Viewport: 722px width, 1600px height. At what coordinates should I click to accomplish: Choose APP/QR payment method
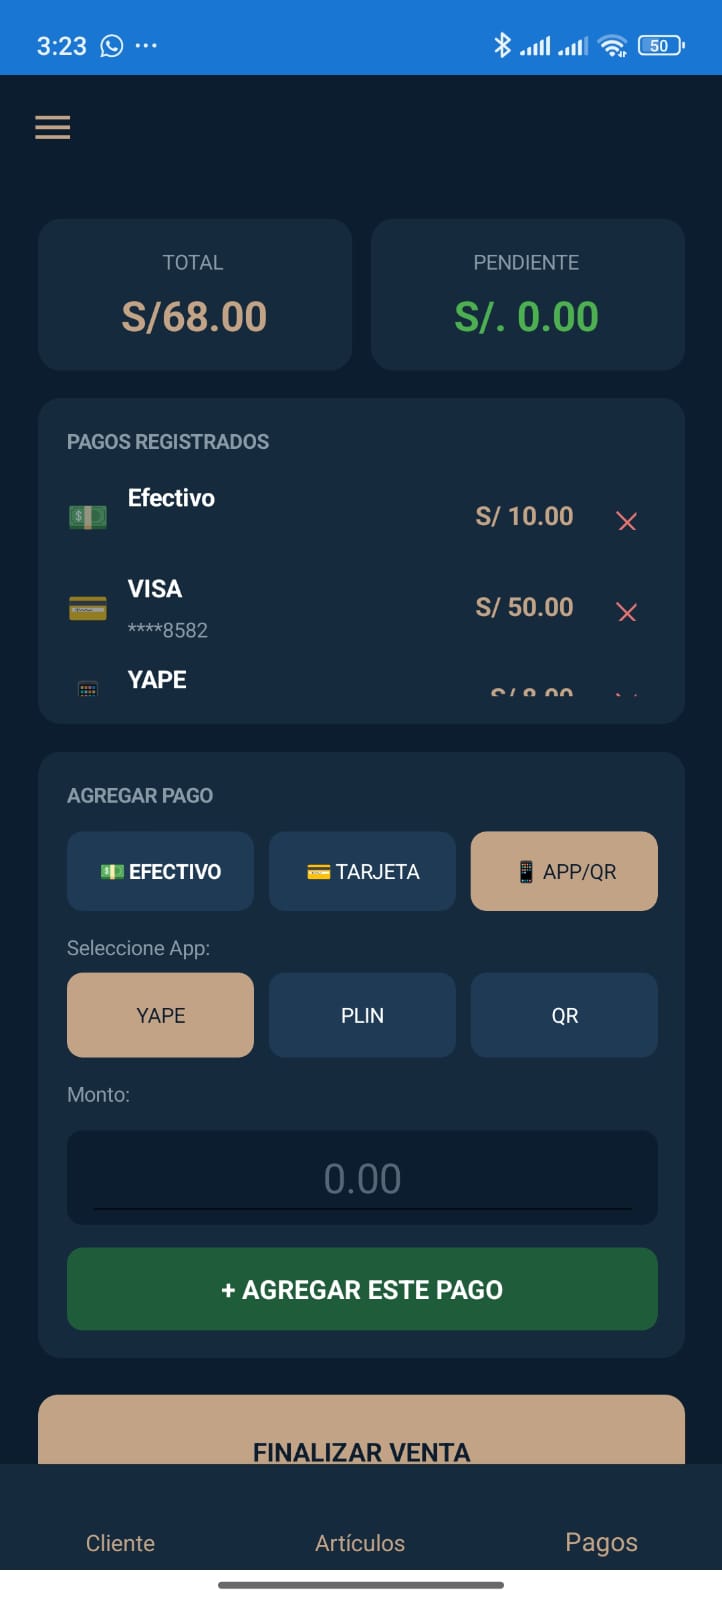pos(564,871)
